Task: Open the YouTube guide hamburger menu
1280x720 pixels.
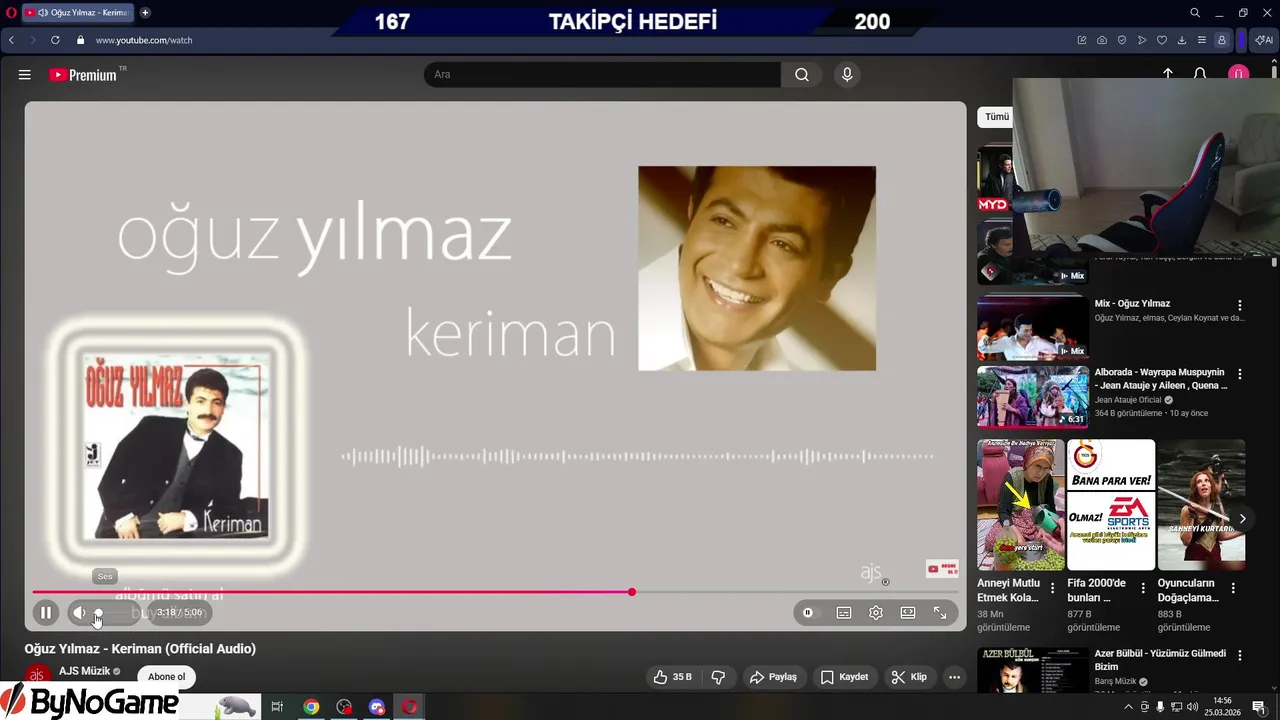Action: coord(25,75)
